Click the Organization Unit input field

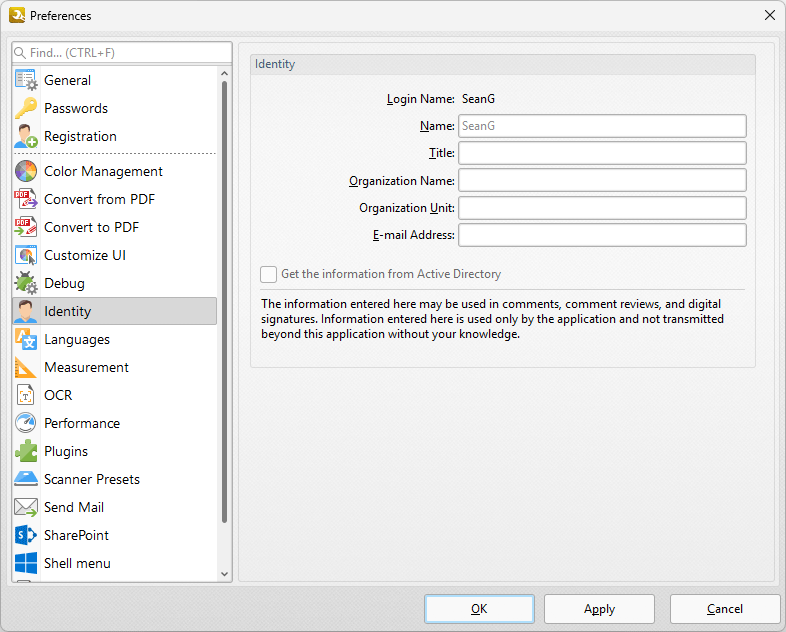[x=602, y=207]
